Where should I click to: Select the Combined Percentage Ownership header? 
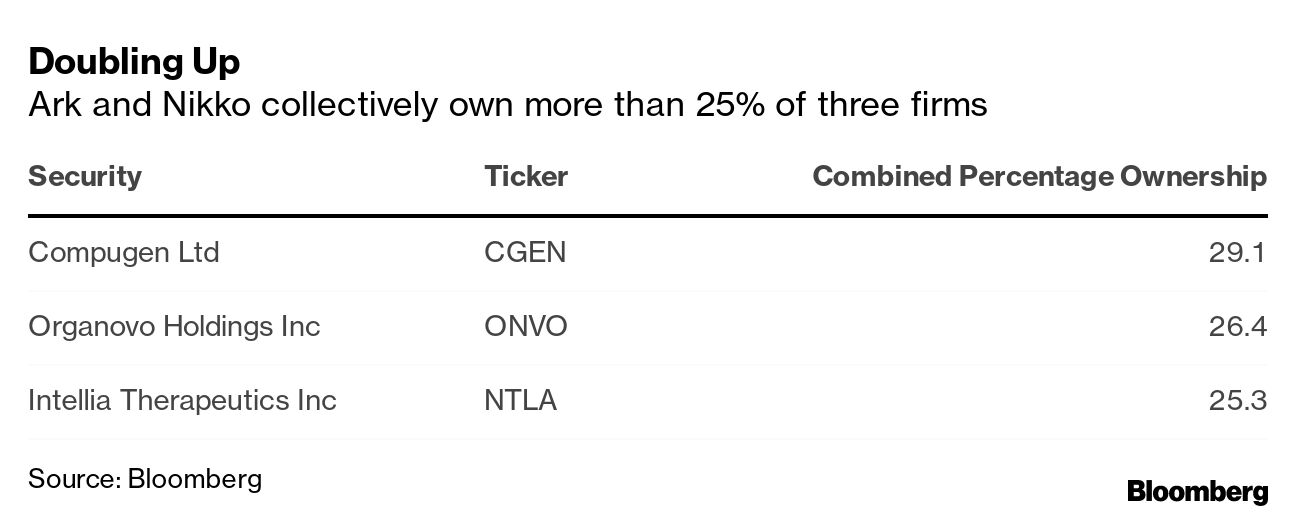(1039, 177)
